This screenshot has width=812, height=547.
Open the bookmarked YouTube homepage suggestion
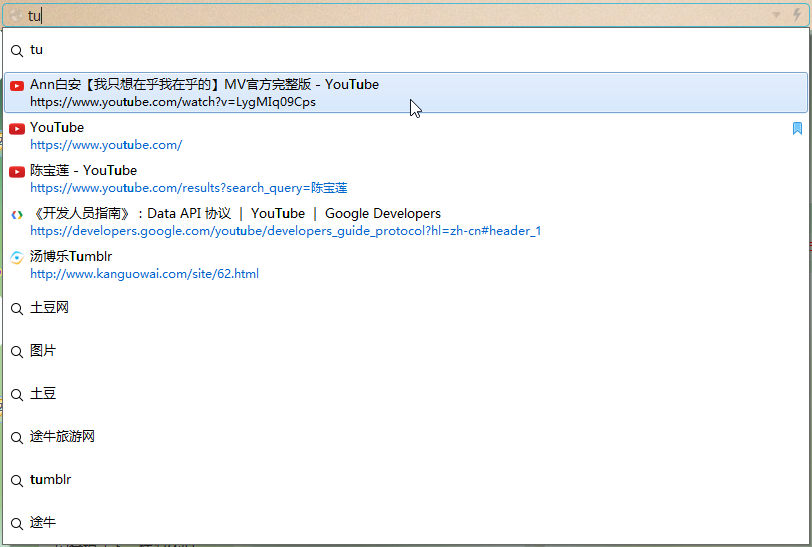click(x=405, y=136)
